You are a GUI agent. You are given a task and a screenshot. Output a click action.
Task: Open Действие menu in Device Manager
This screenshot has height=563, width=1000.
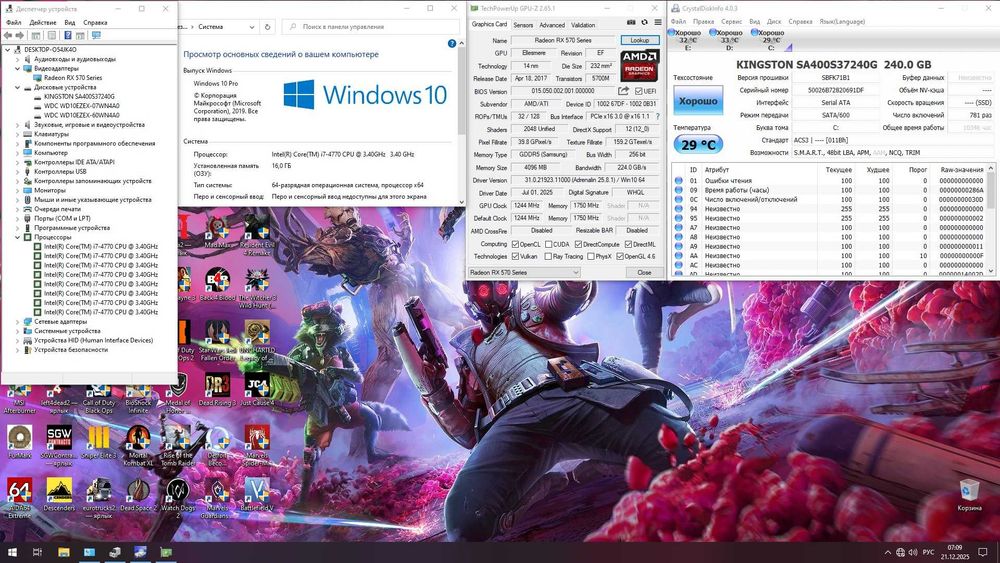[x=43, y=22]
